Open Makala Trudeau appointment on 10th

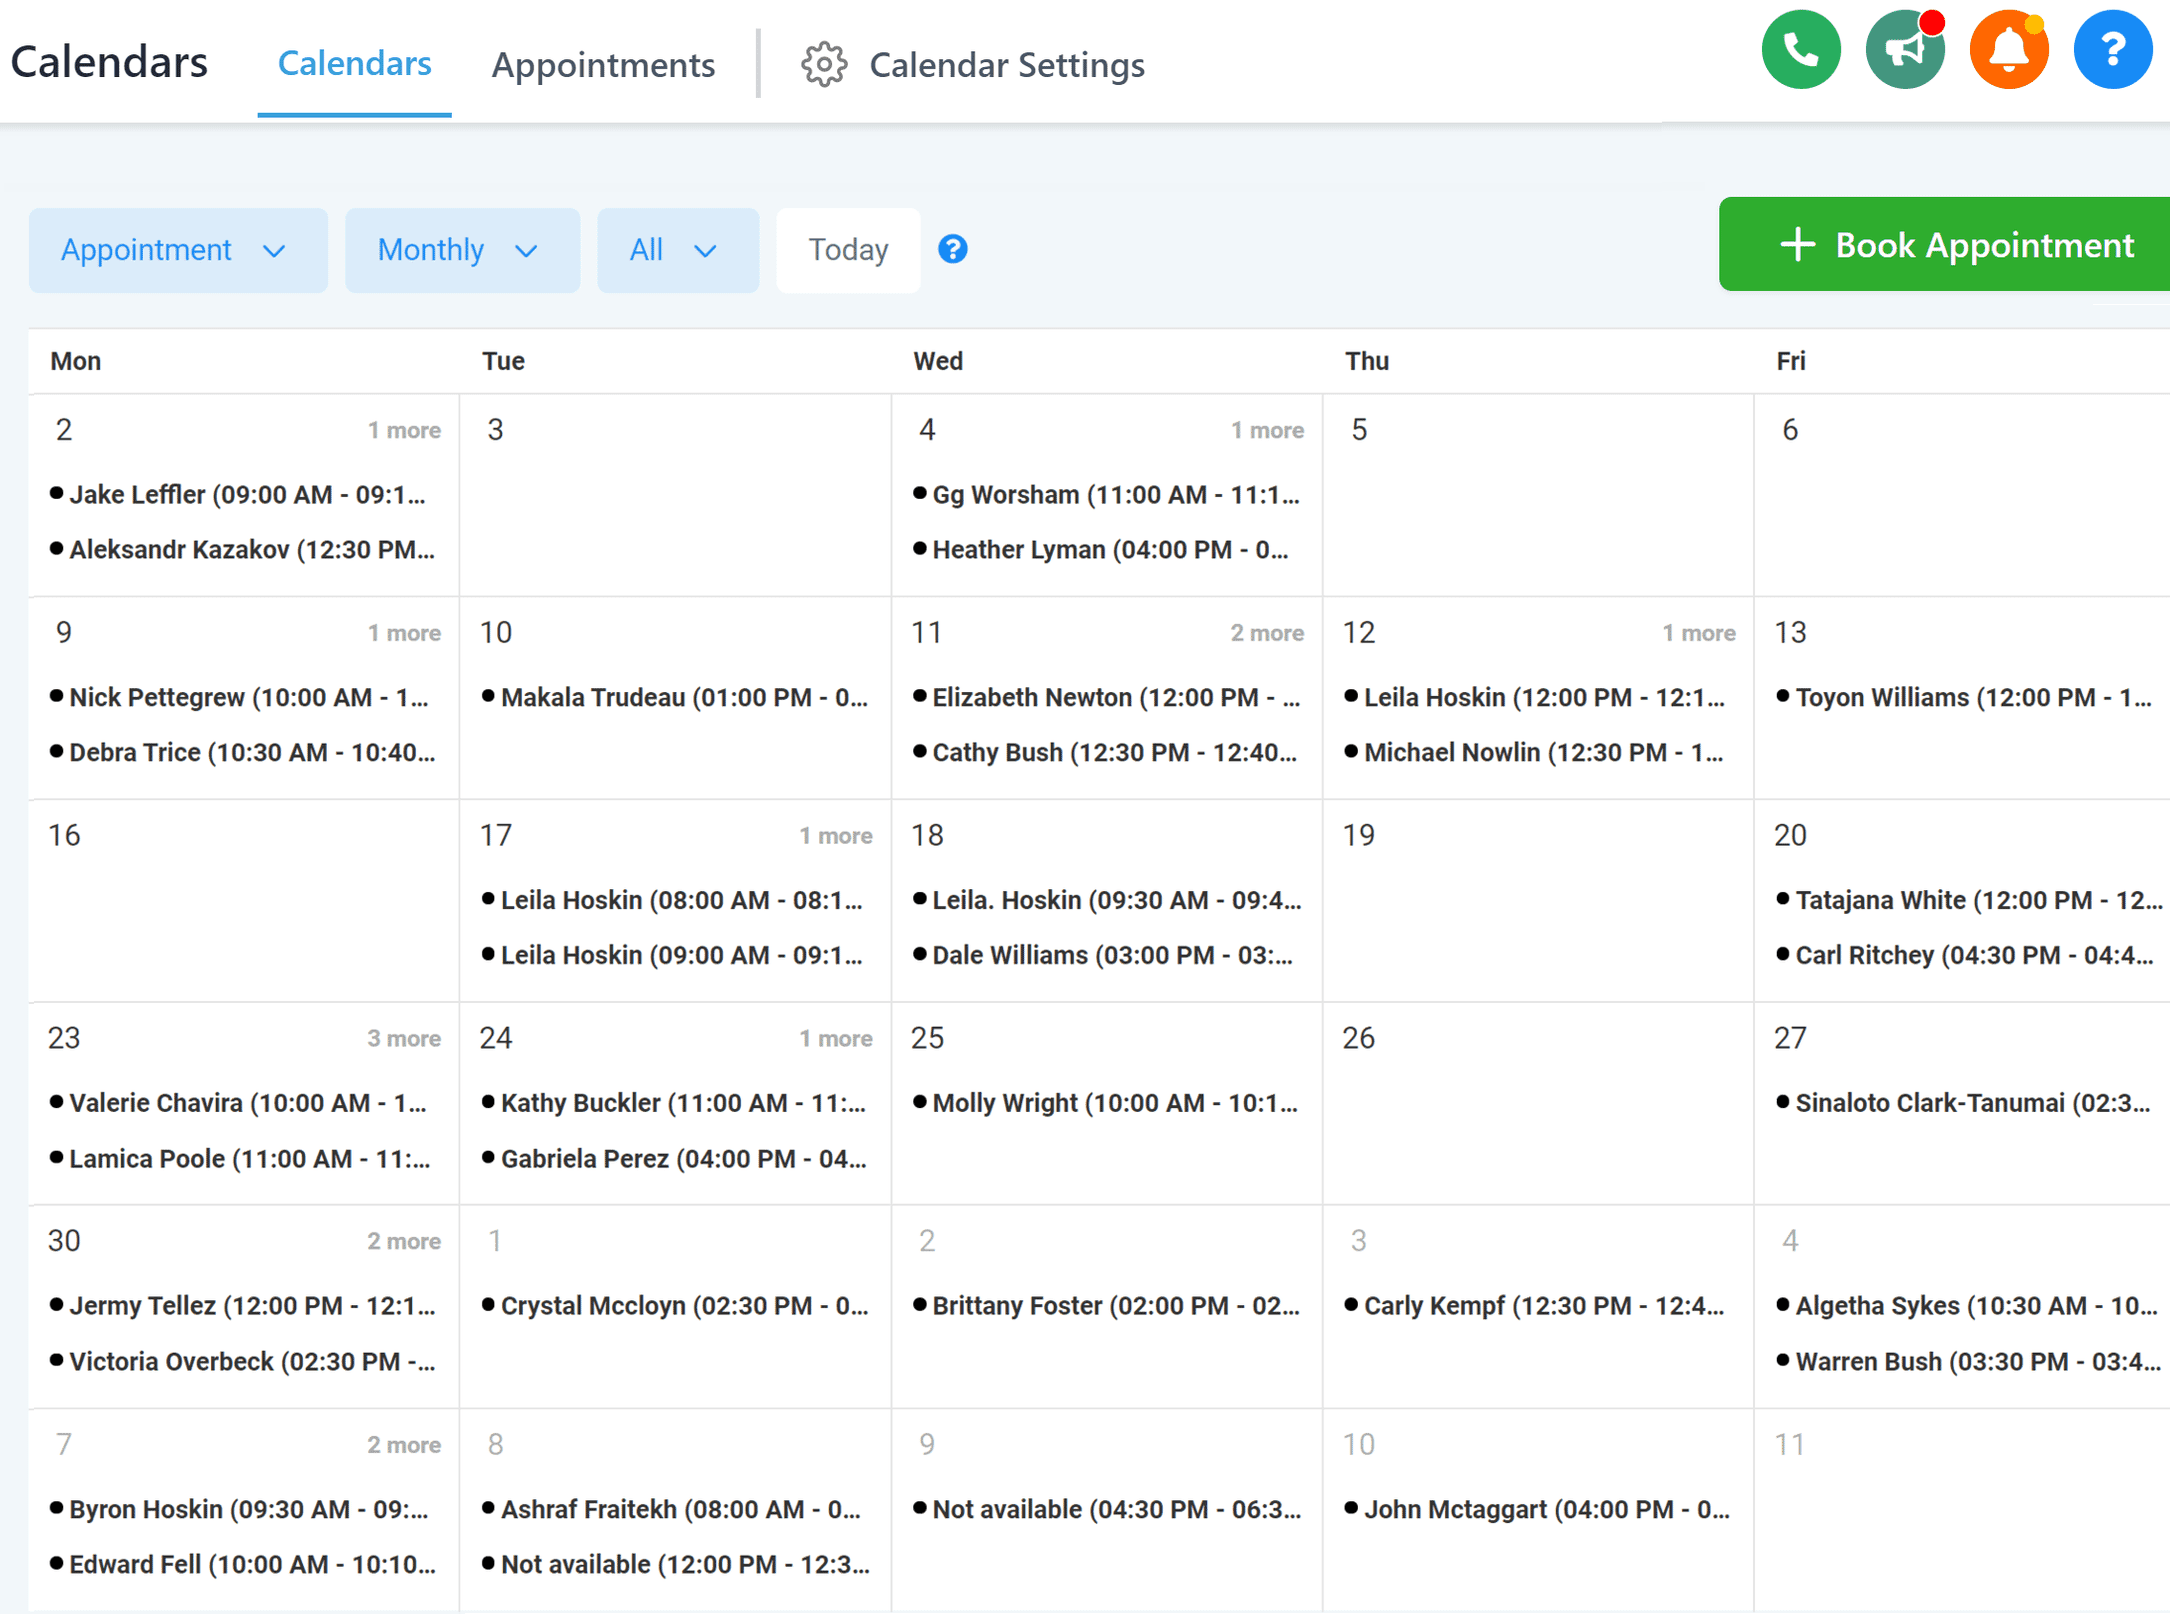point(683,698)
